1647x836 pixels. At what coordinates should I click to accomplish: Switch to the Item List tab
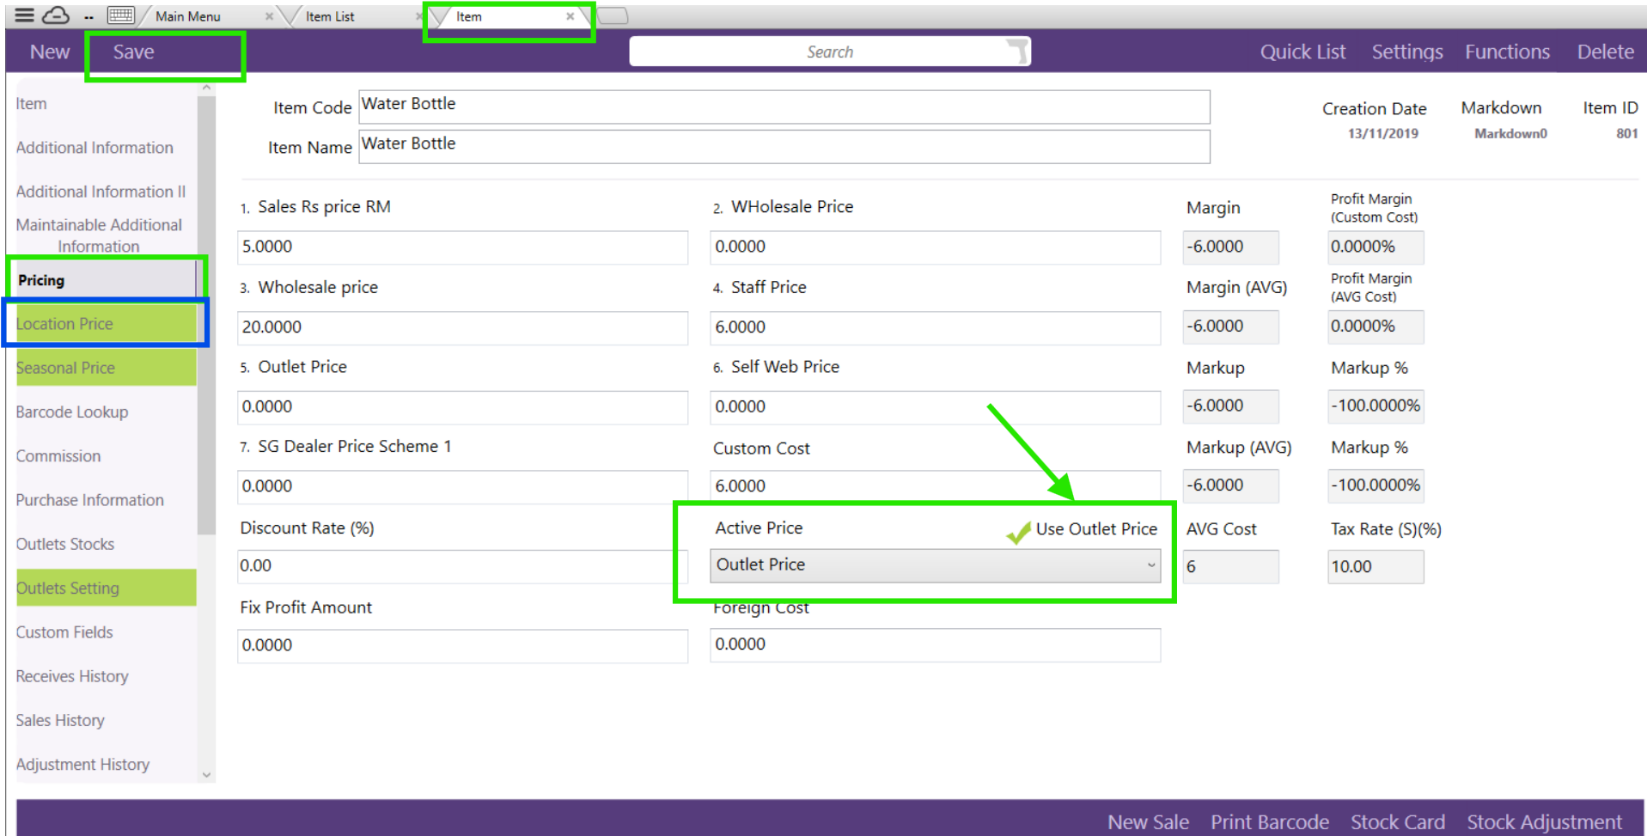[x=330, y=16]
